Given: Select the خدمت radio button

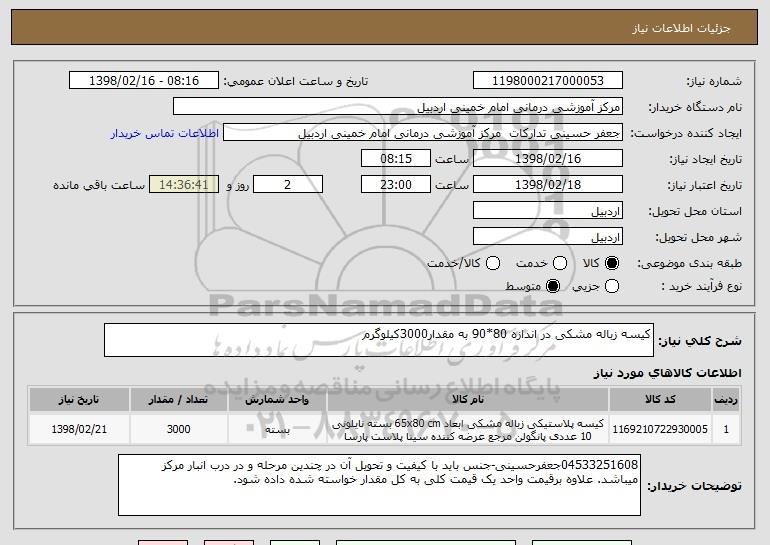Looking at the screenshot, I should (560, 264).
